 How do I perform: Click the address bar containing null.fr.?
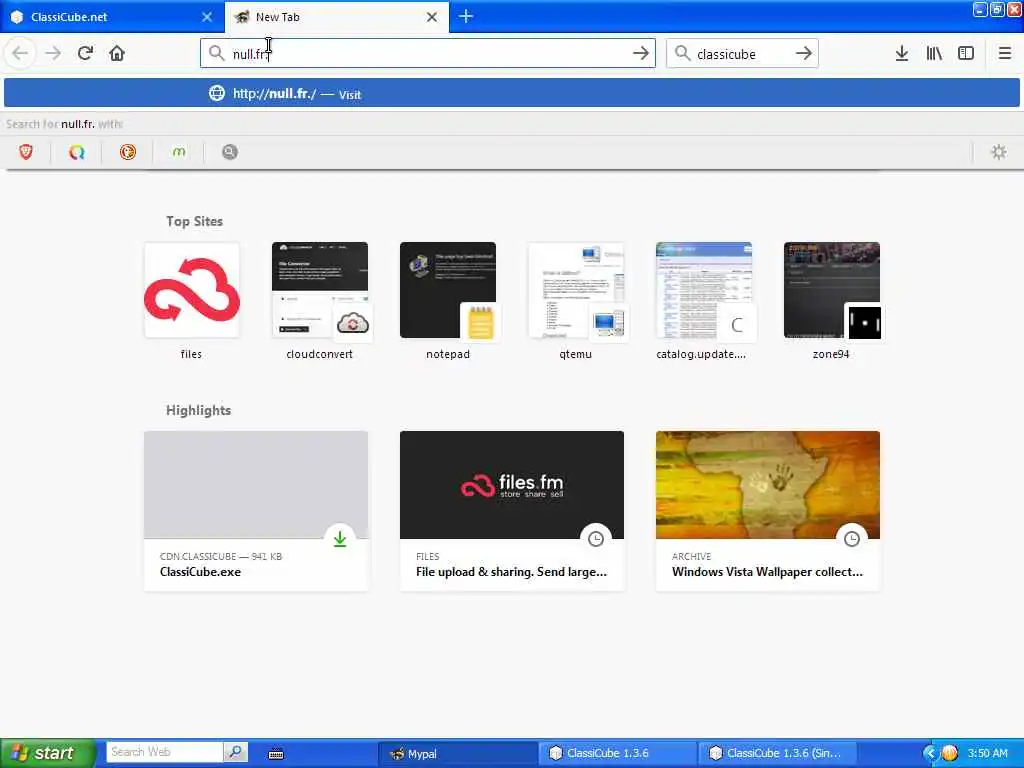click(x=428, y=54)
